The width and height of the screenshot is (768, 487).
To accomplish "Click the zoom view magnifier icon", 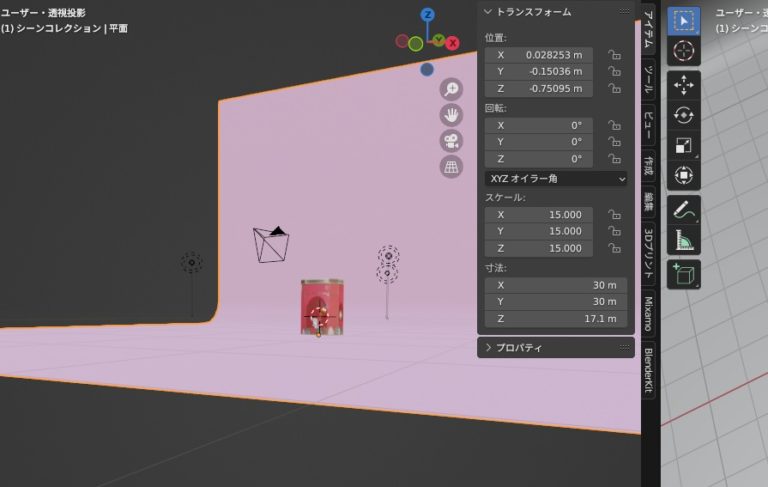I will point(451,89).
